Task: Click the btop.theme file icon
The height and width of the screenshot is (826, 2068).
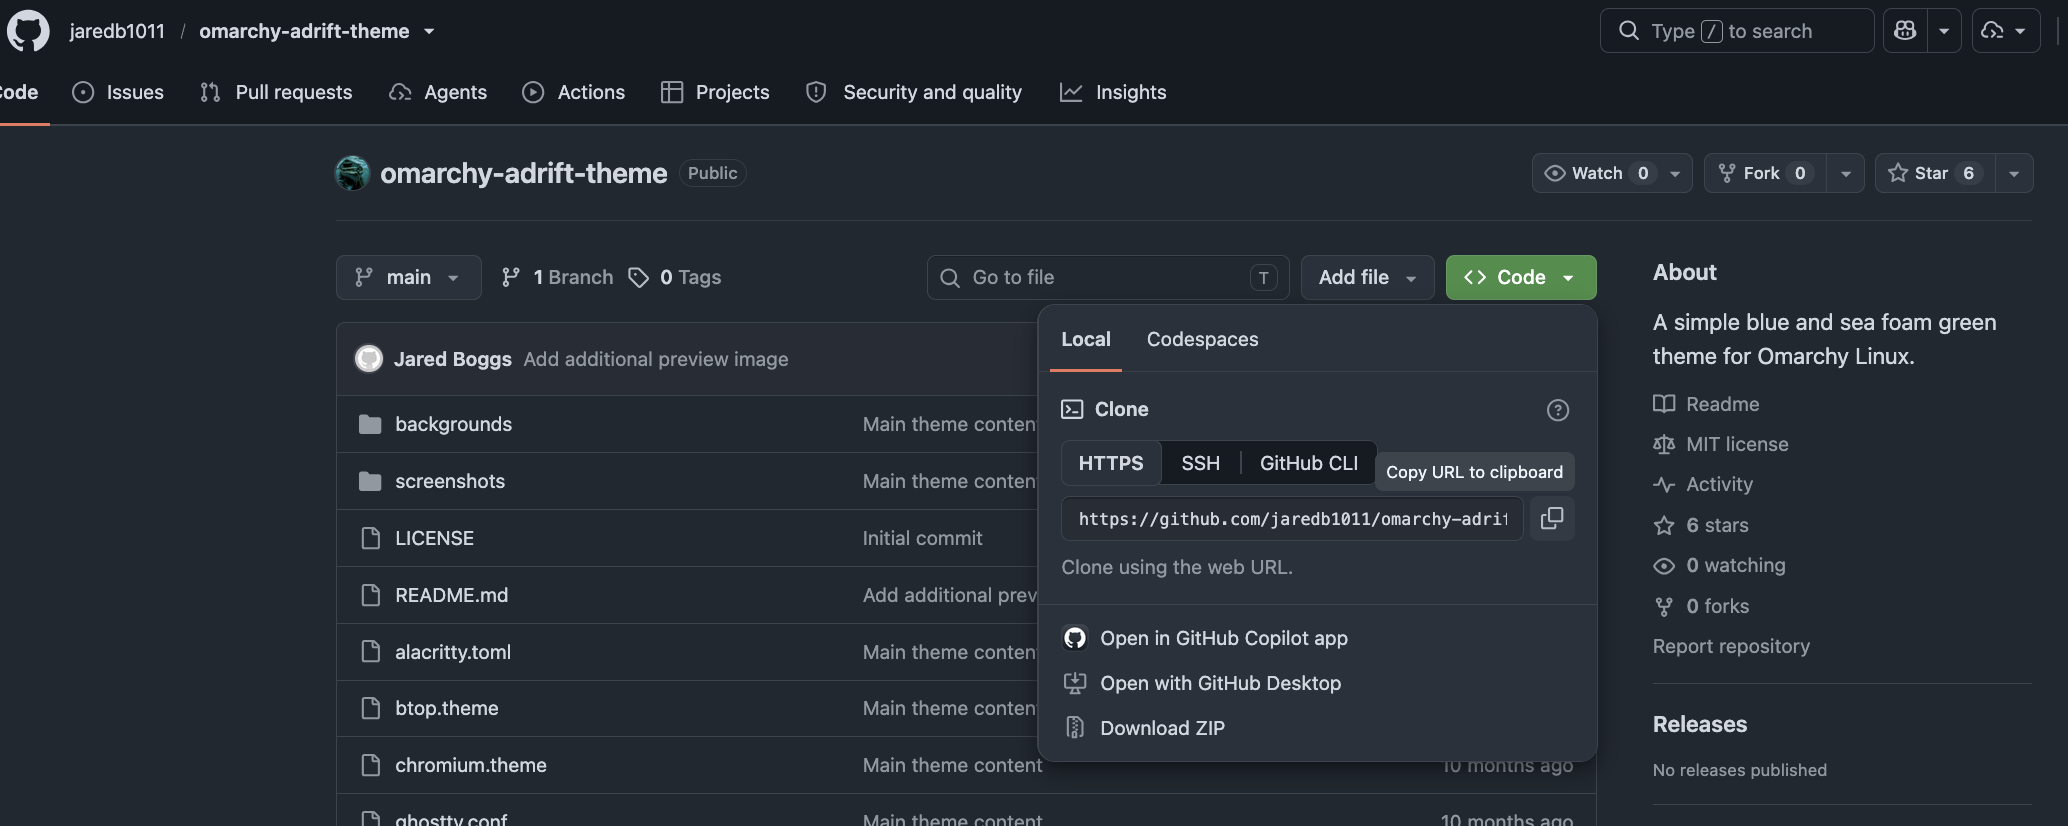Action: 370,708
